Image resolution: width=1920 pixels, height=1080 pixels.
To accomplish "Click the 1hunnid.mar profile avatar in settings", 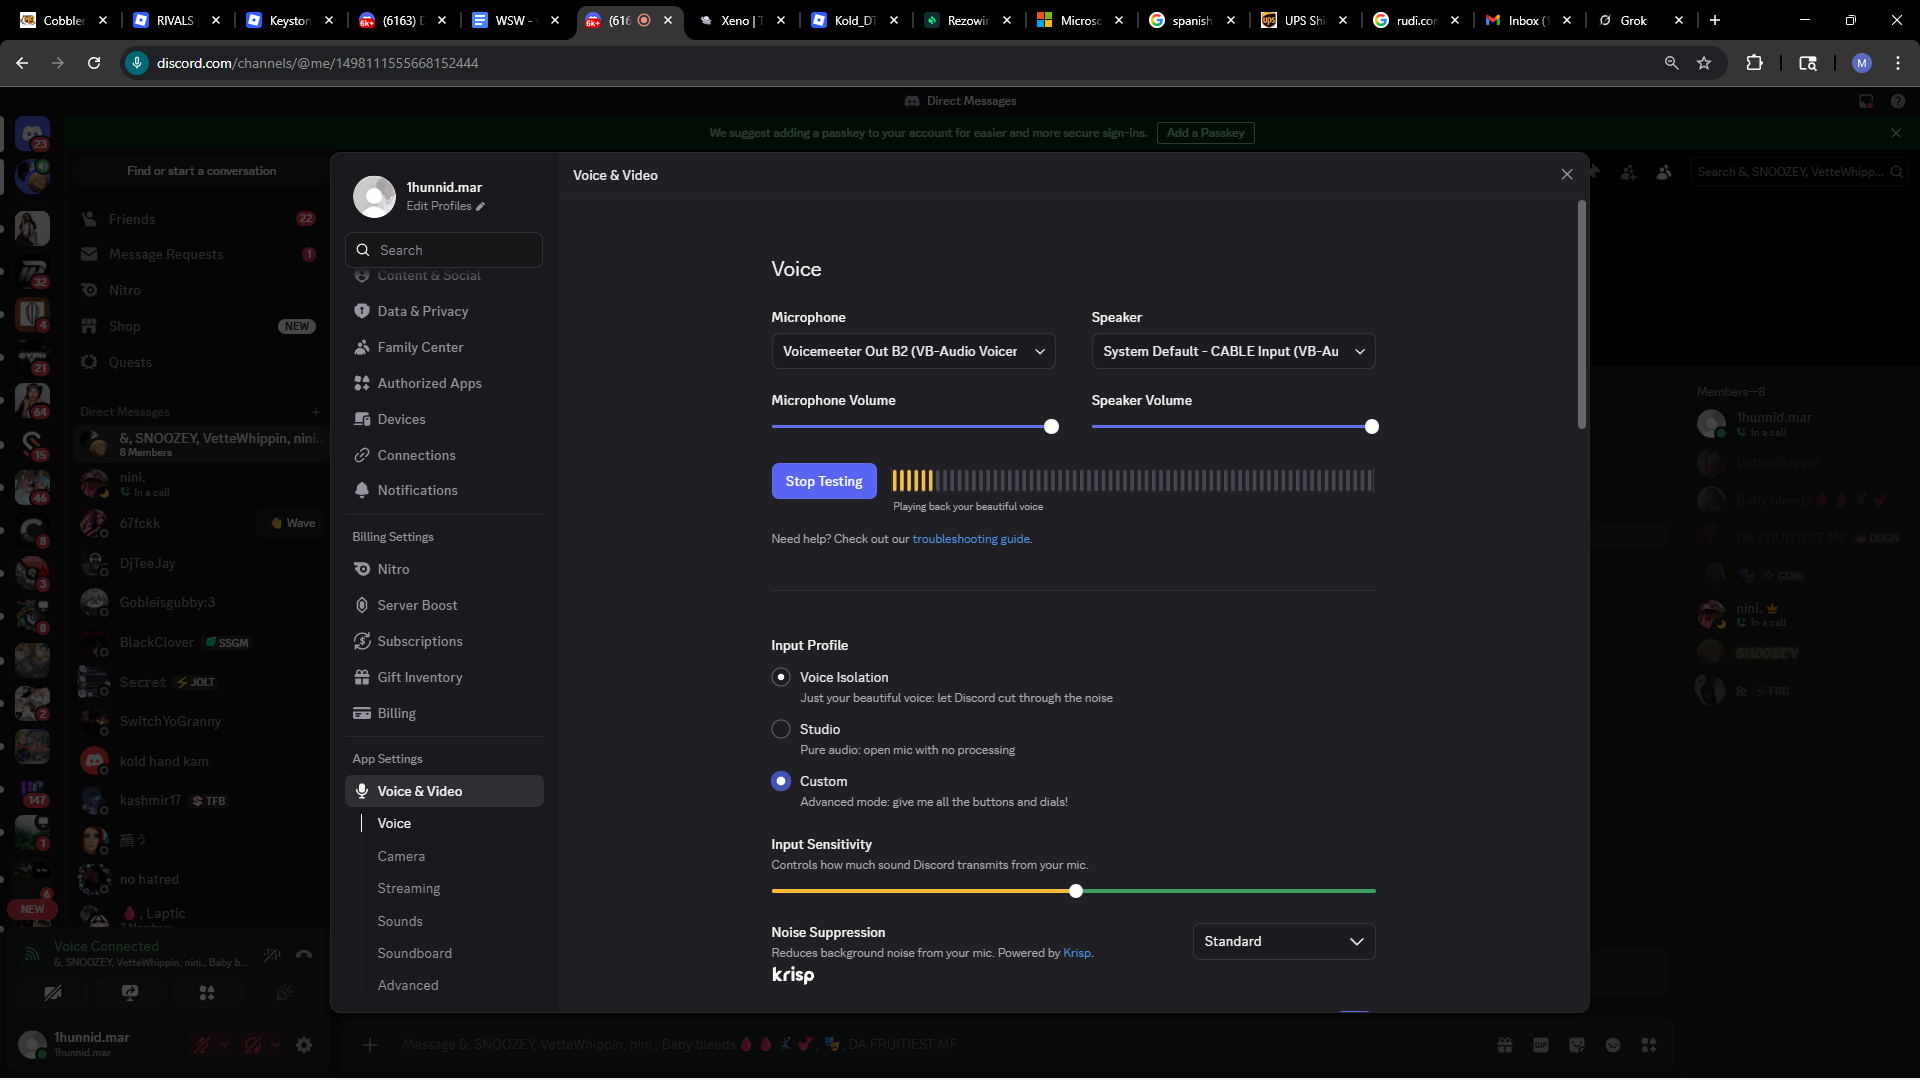I will tap(375, 197).
